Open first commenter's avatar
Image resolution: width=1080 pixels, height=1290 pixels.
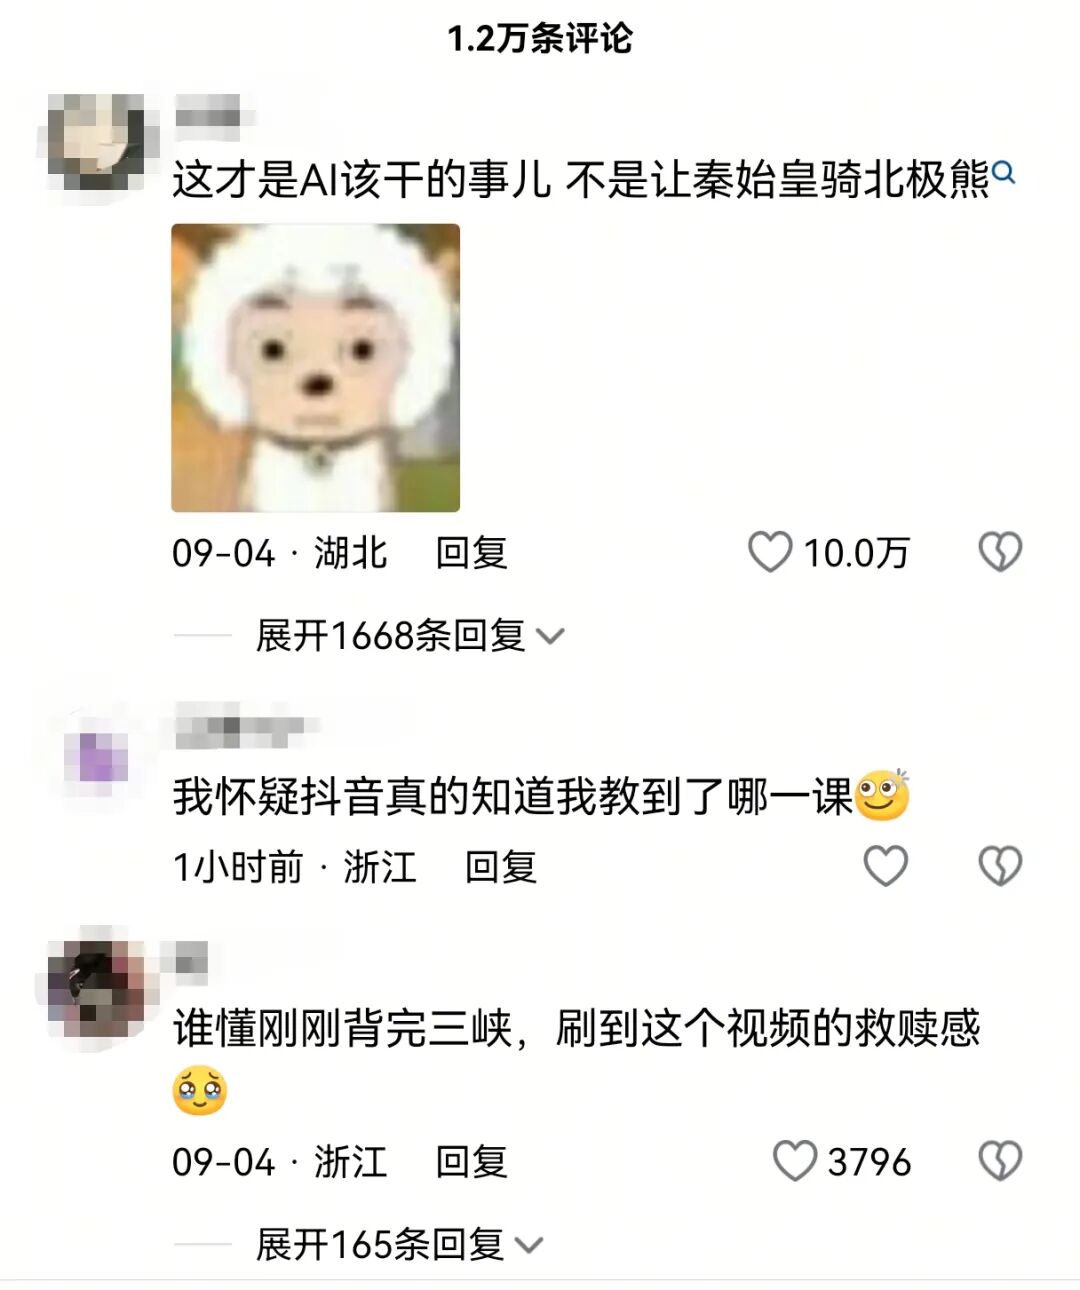tap(97, 142)
